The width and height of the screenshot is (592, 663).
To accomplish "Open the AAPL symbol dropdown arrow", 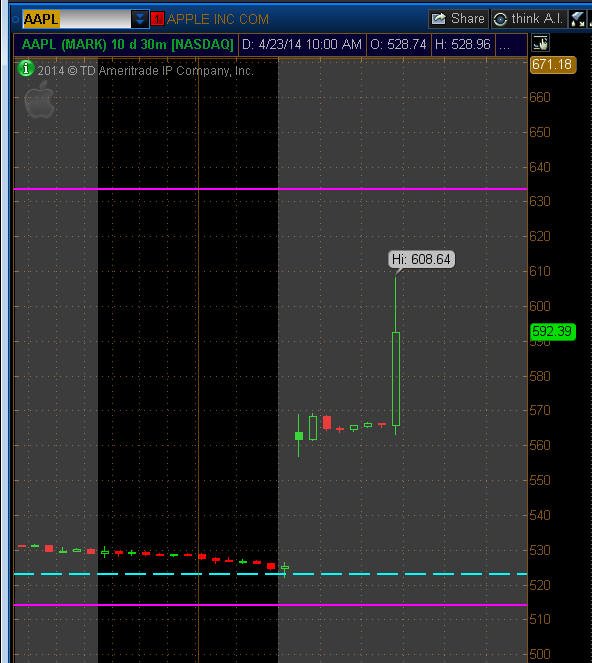I will (140, 19).
